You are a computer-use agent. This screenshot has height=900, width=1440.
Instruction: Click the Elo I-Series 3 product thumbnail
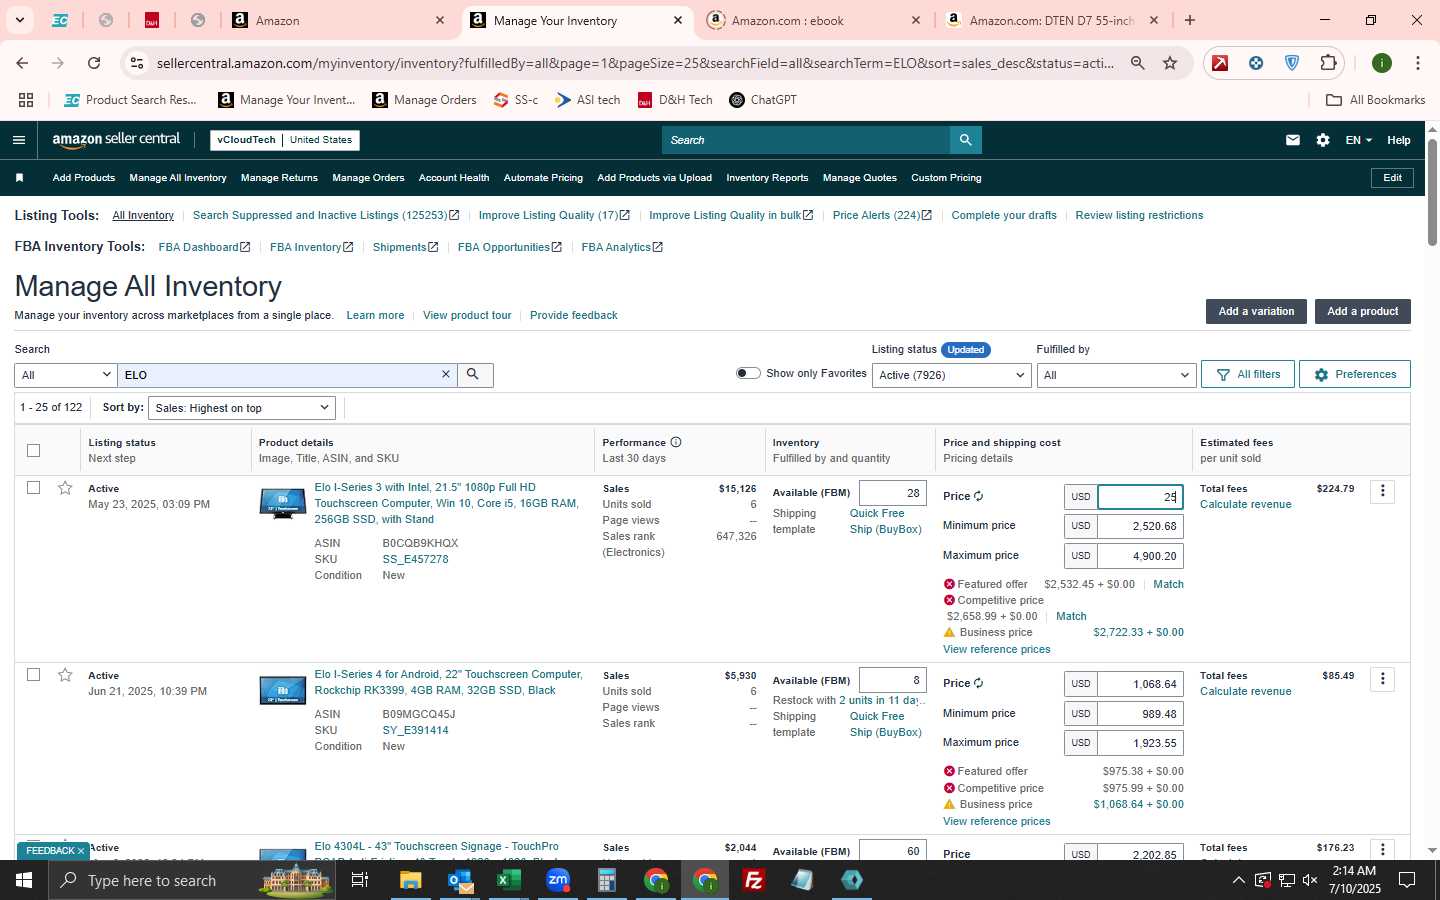282,503
